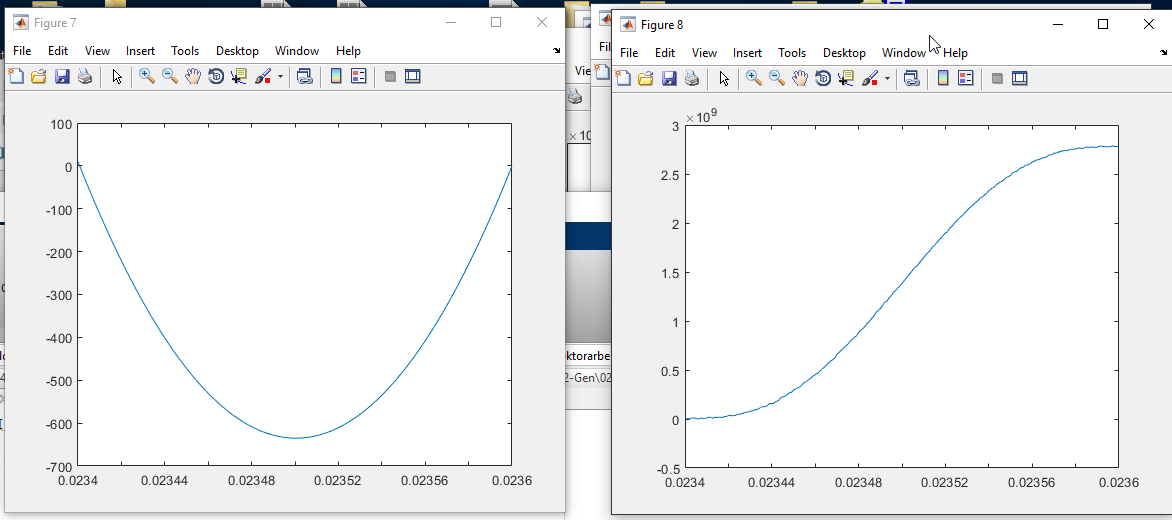This screenshot has height=520, width=1172.
Task: Click the parabola minimum in Figure 7 plot
Action: (296, 438)
